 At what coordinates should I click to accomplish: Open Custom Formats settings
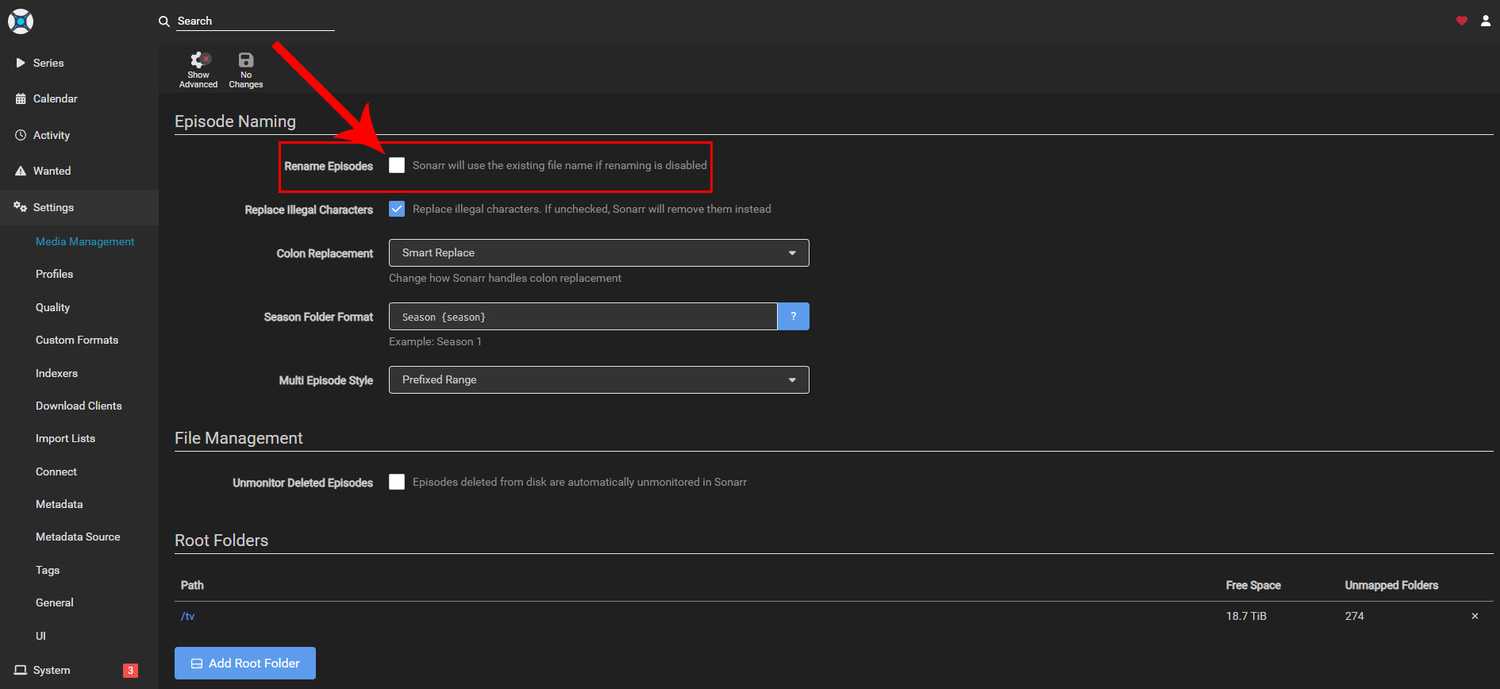tap(77, 340)
